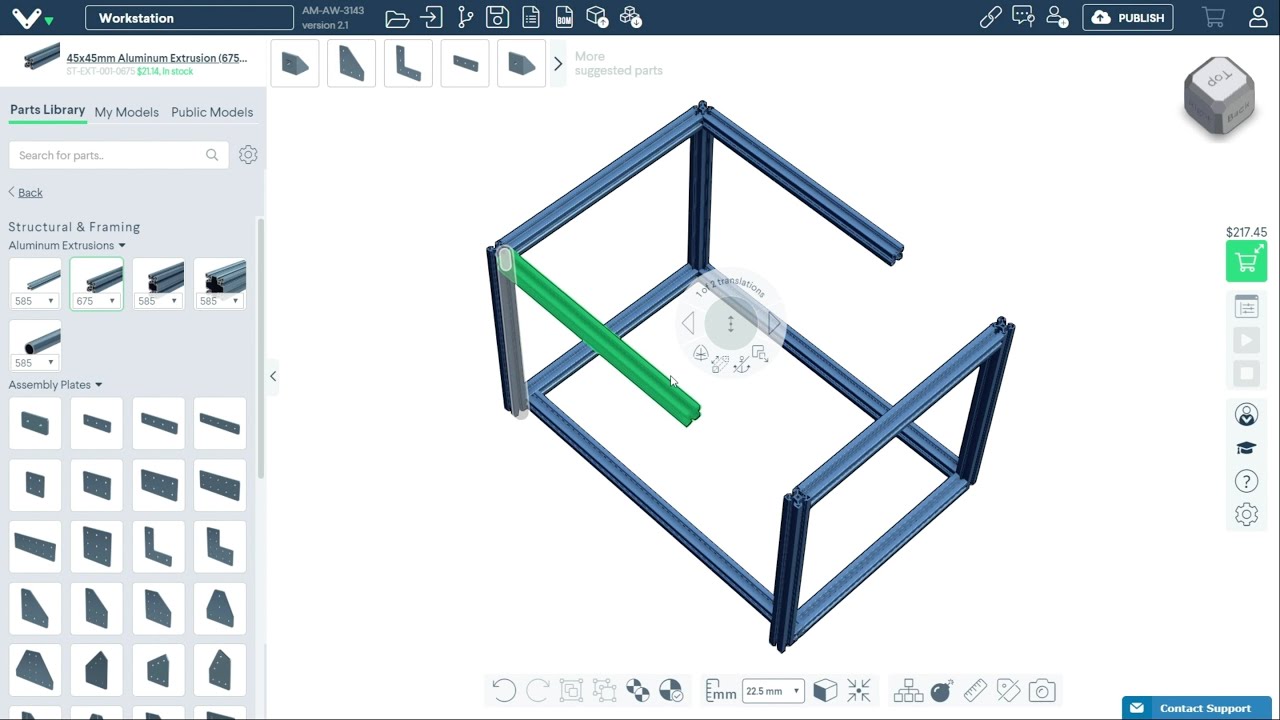This screenshot has width=1280, height=720.
Task: Open the BOM bill of materials icon
Action: click(x=564, y=18)
